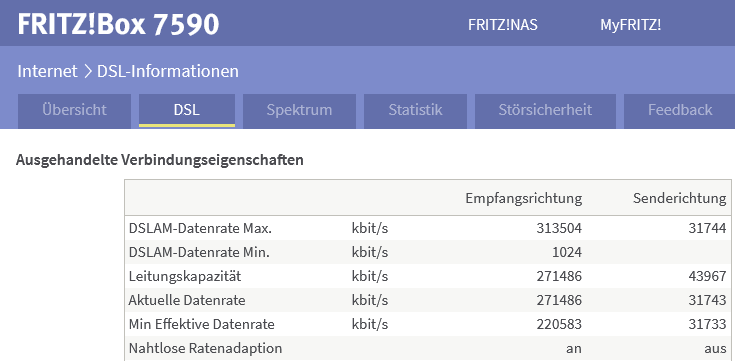Click the Nahtlose Ratenadaption row label
The height and width of the screenshot is (361, 735).
[x=205, y=348]
